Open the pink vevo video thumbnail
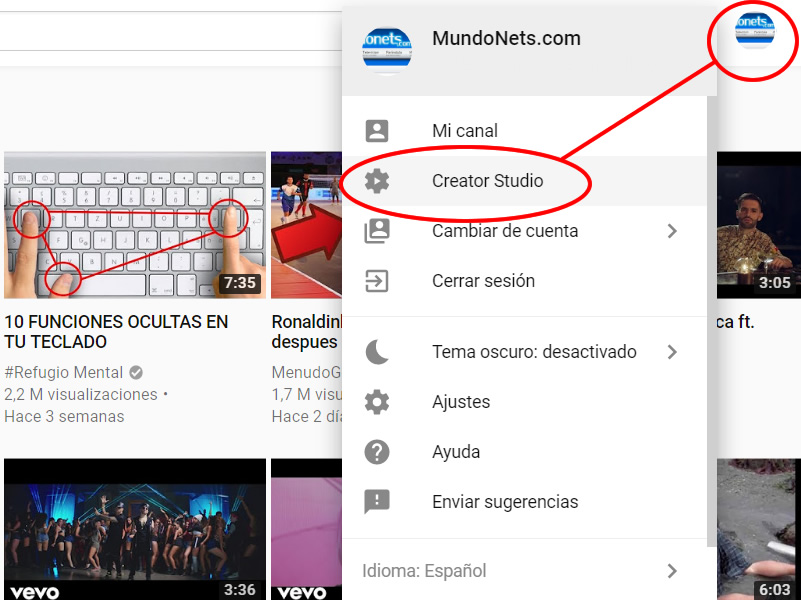 point(307,529)
